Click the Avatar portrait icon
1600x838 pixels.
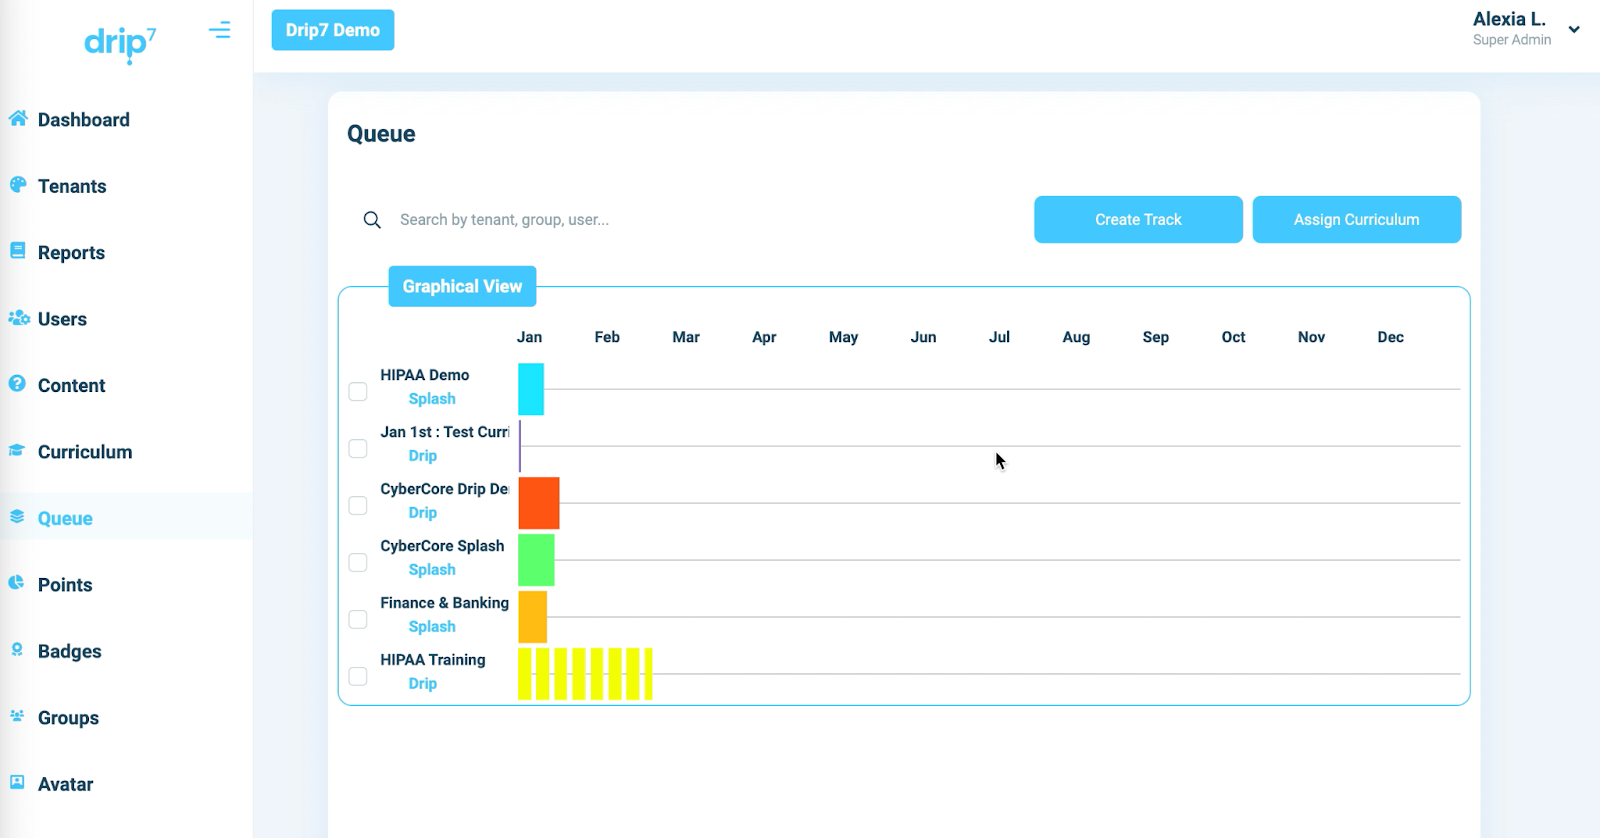tap(17, 783)
